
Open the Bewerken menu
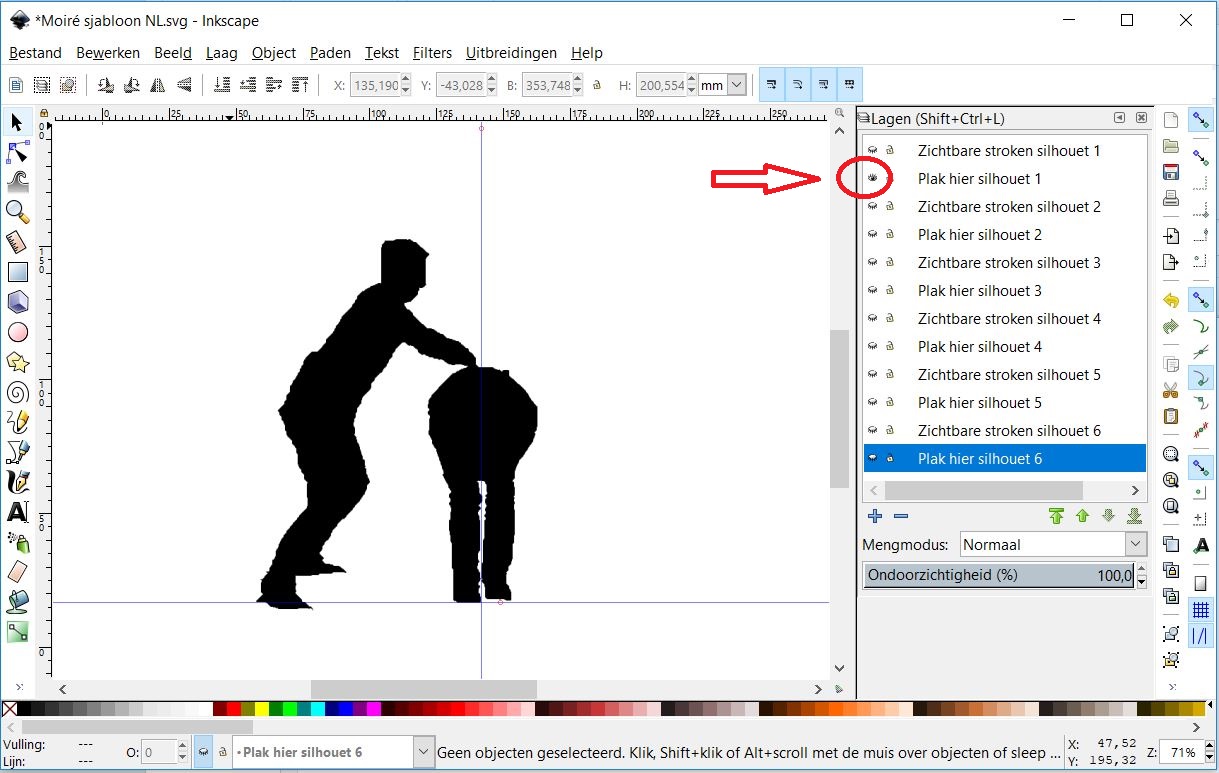tap(108, 53)
